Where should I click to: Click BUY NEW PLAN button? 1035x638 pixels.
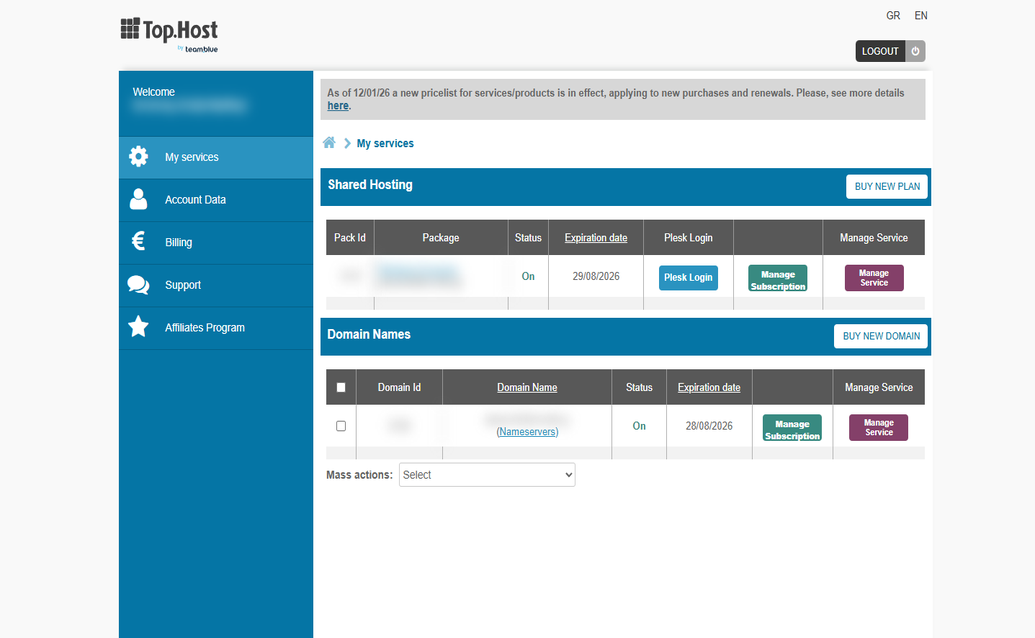point(887,187)
